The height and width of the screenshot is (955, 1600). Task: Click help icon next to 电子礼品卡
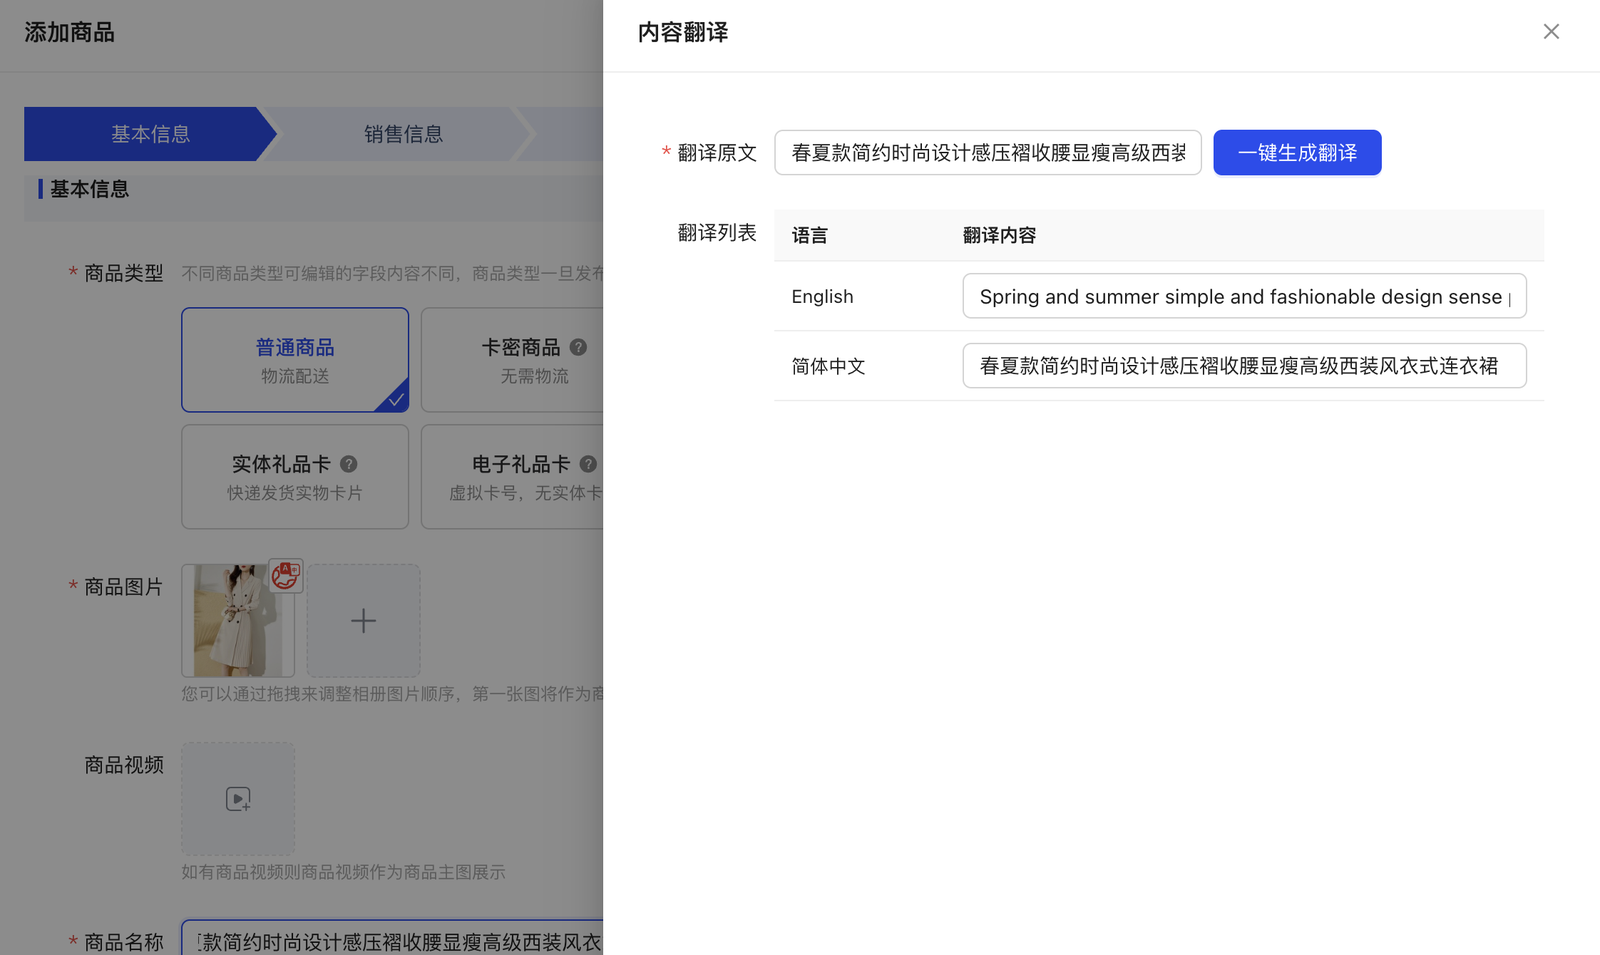point(588,464)
